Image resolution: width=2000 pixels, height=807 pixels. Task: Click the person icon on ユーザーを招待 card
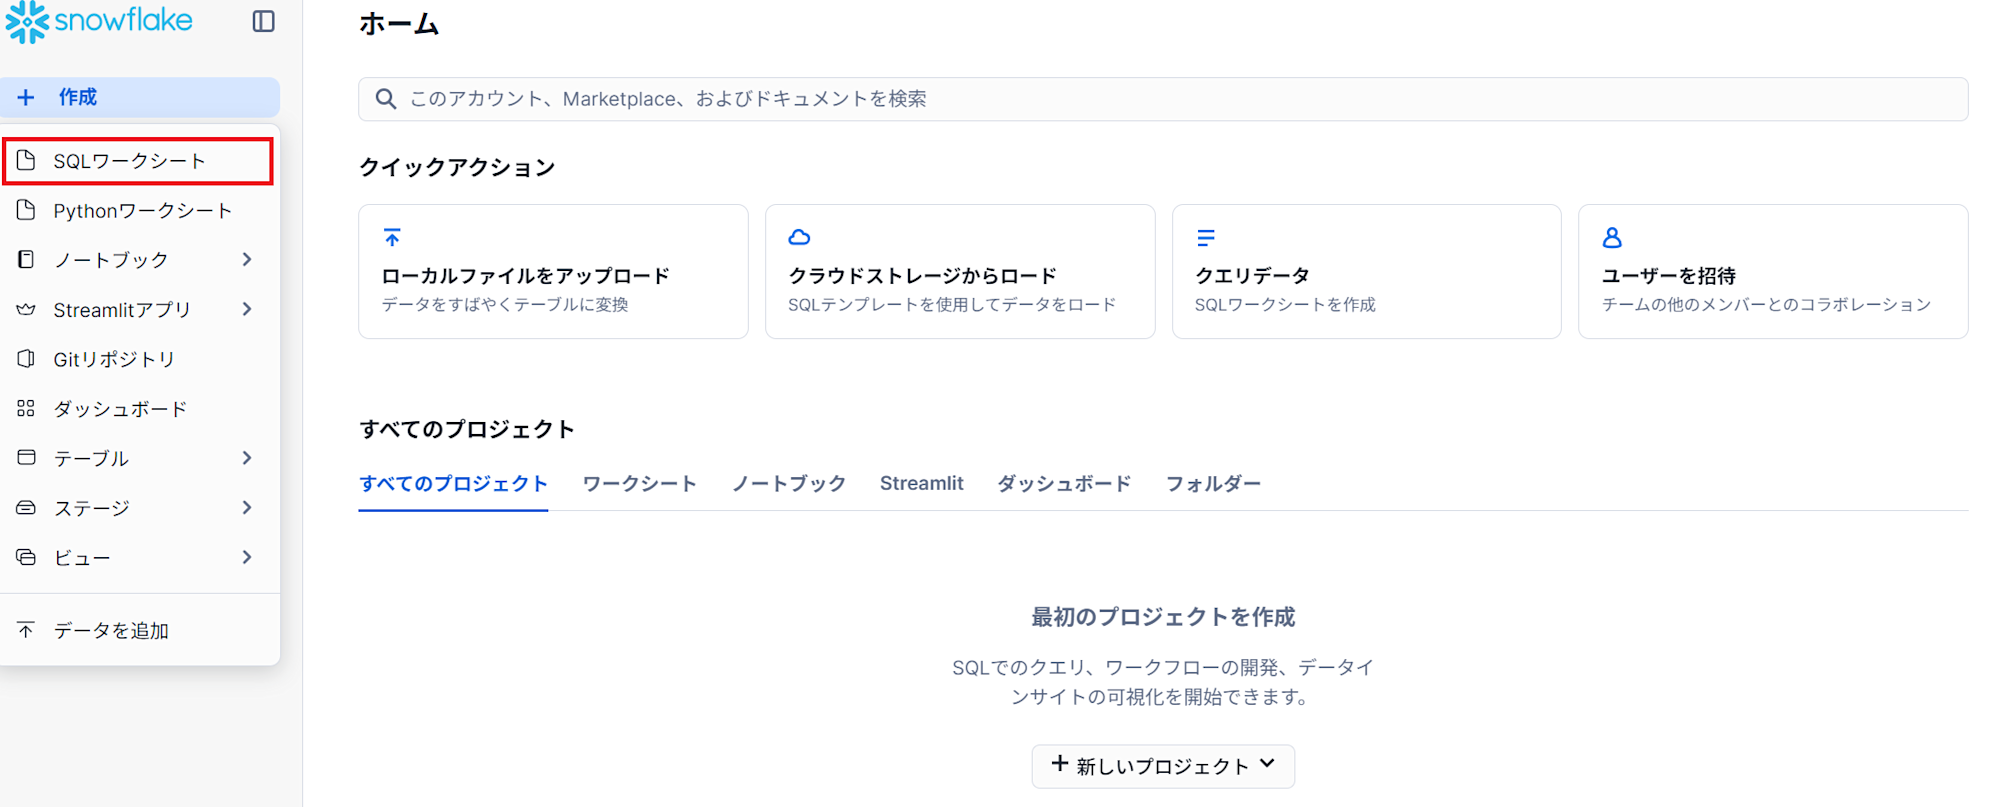coord(1612,237)
